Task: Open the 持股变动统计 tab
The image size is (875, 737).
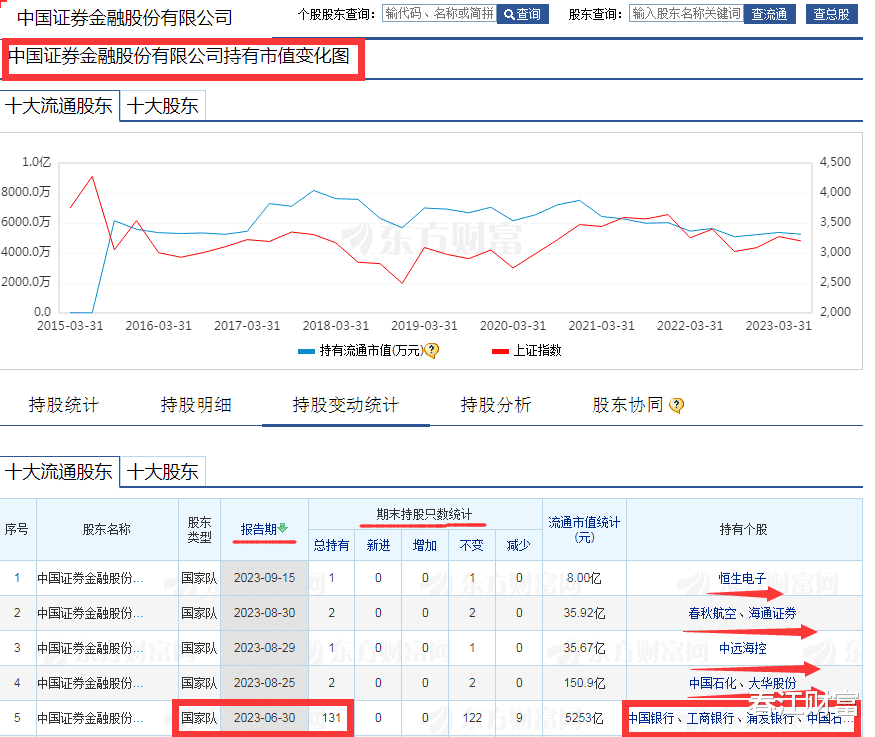Action: coord(345,405)
